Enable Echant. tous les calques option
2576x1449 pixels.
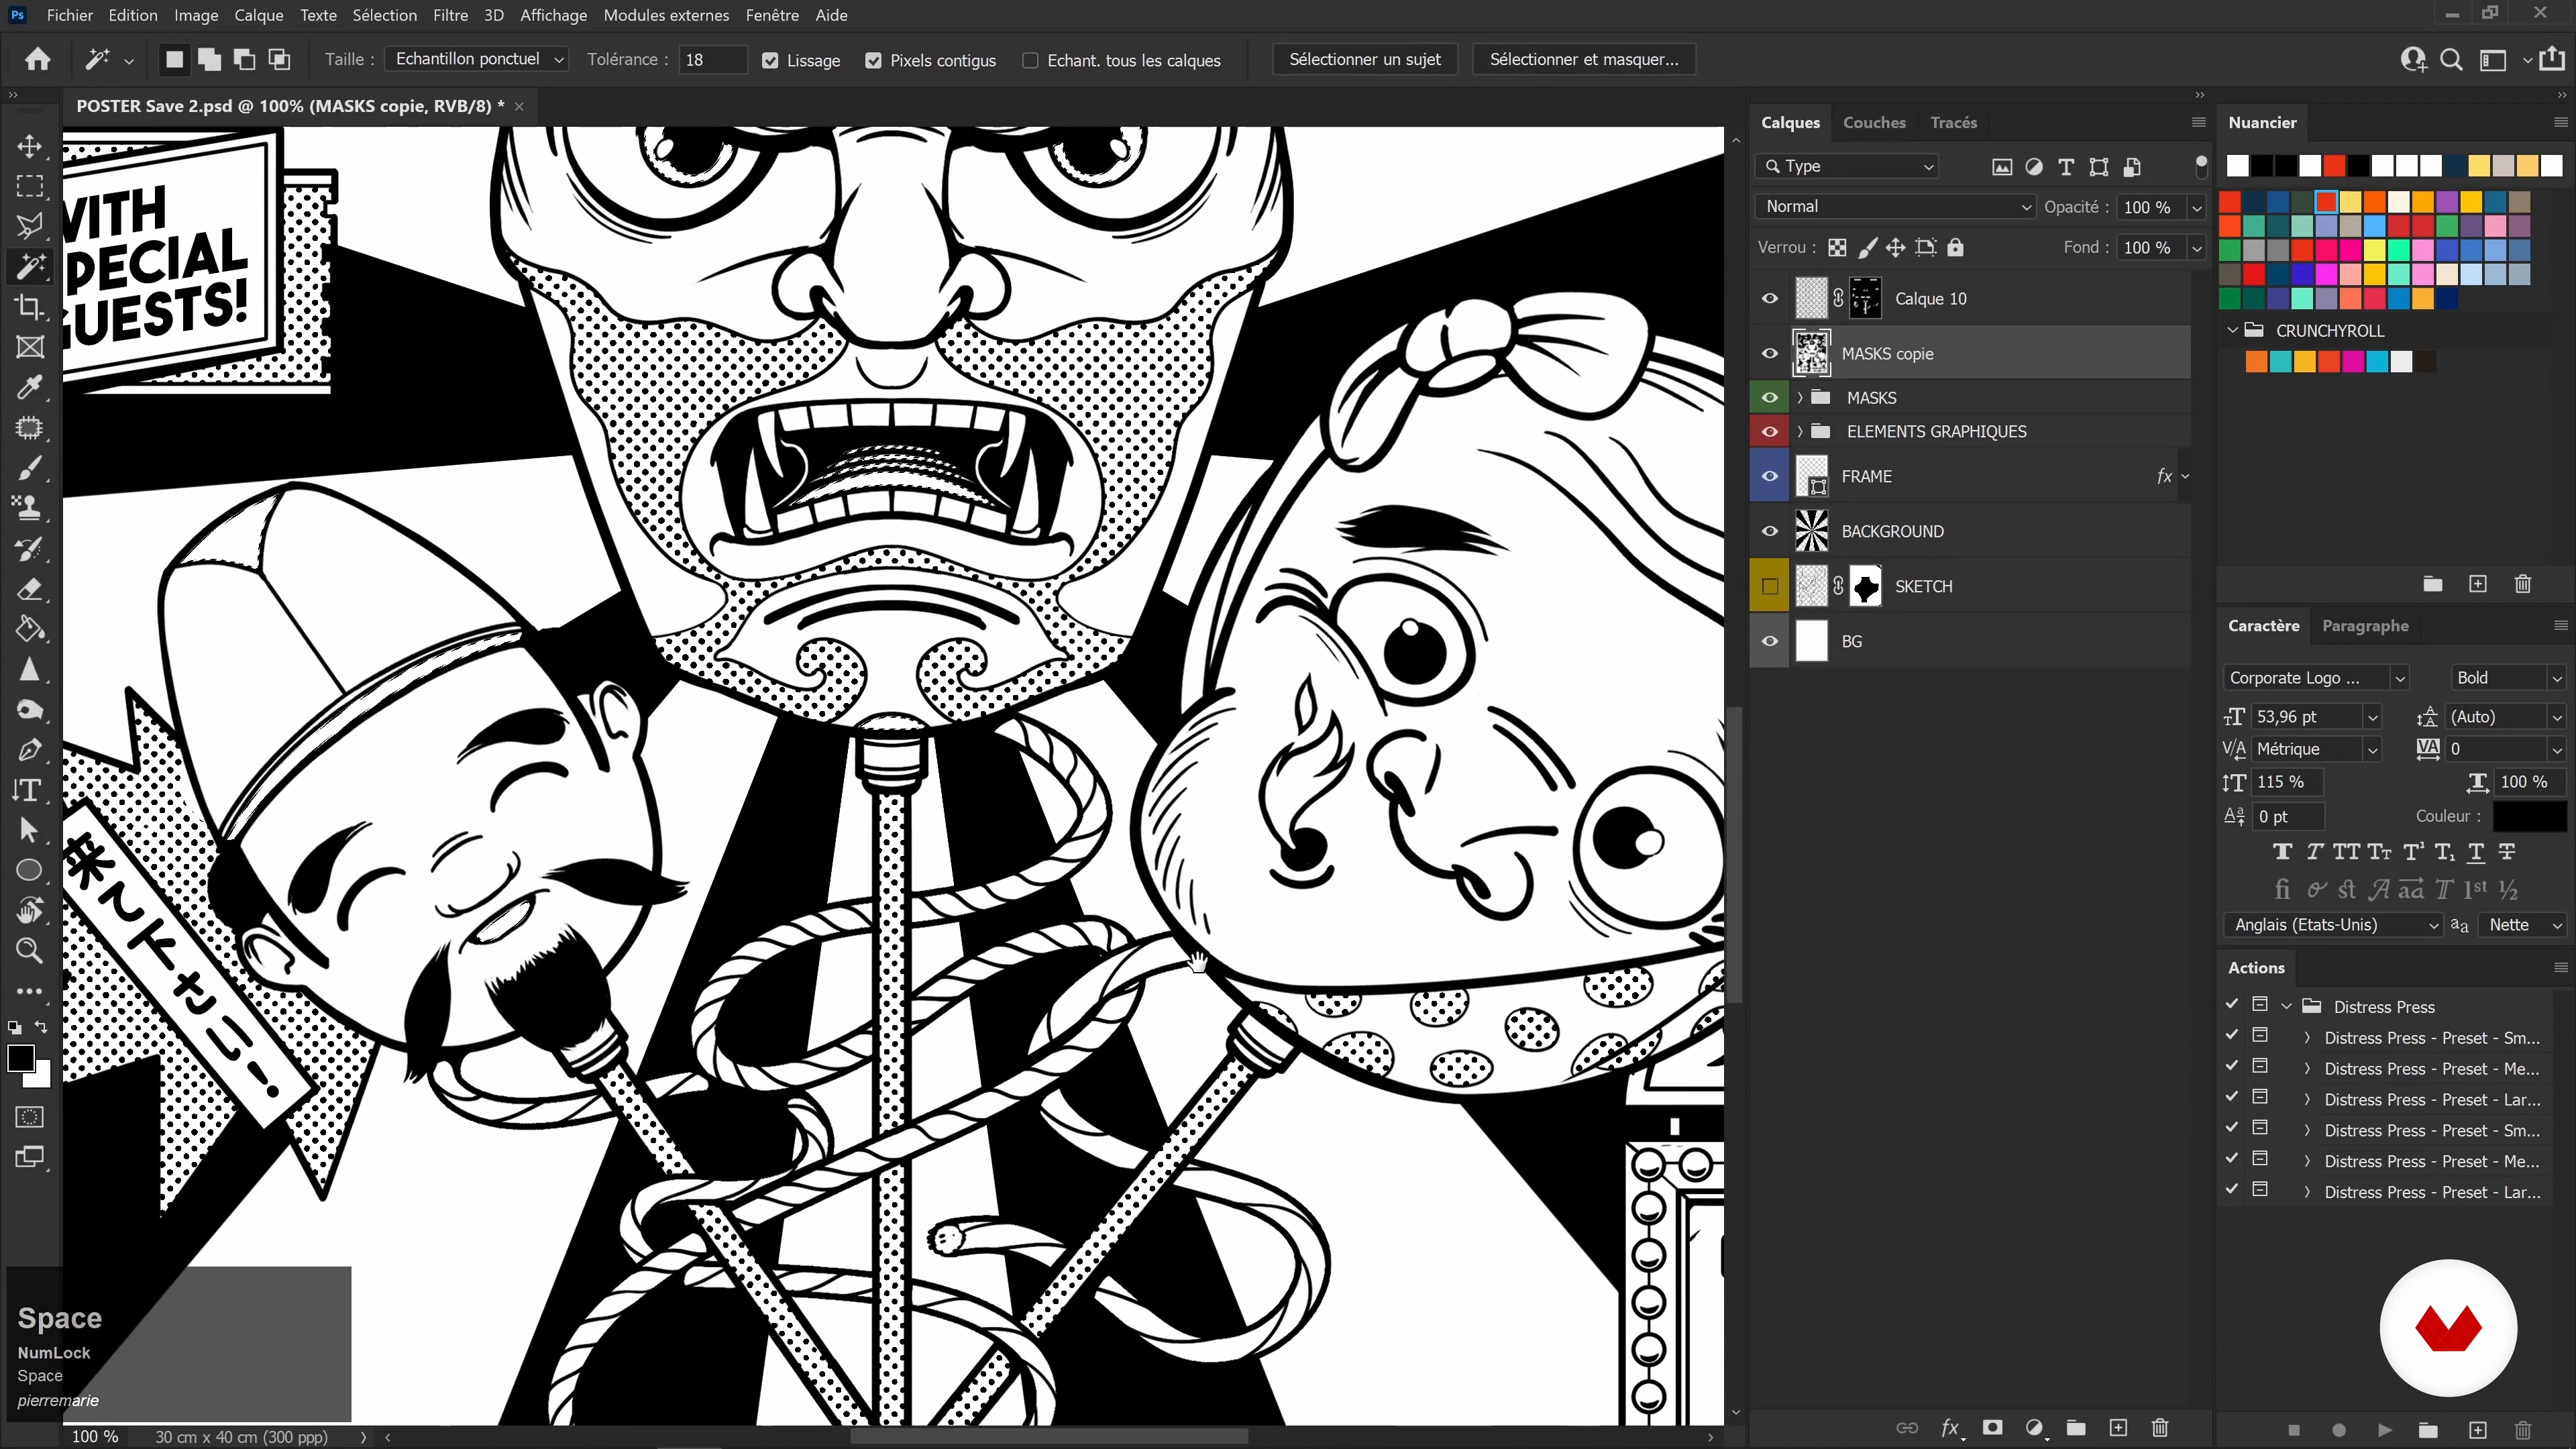point(1030,60)
